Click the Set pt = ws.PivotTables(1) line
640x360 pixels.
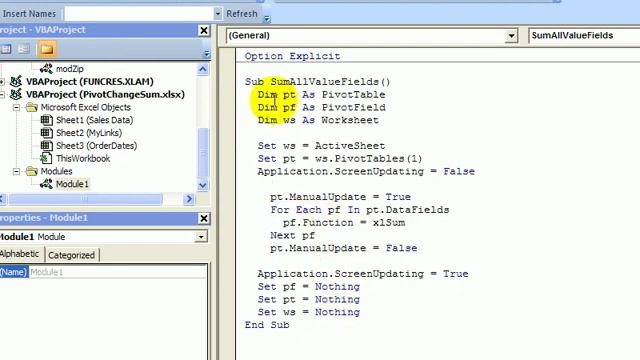(x=340, y=158)
